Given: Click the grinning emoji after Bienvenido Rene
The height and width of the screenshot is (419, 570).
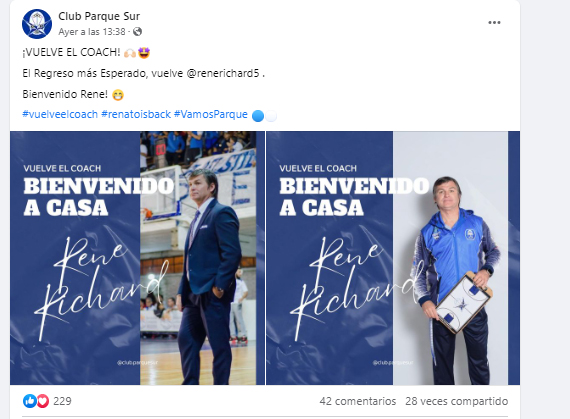Looking at the screenshot, I should 118,95.
